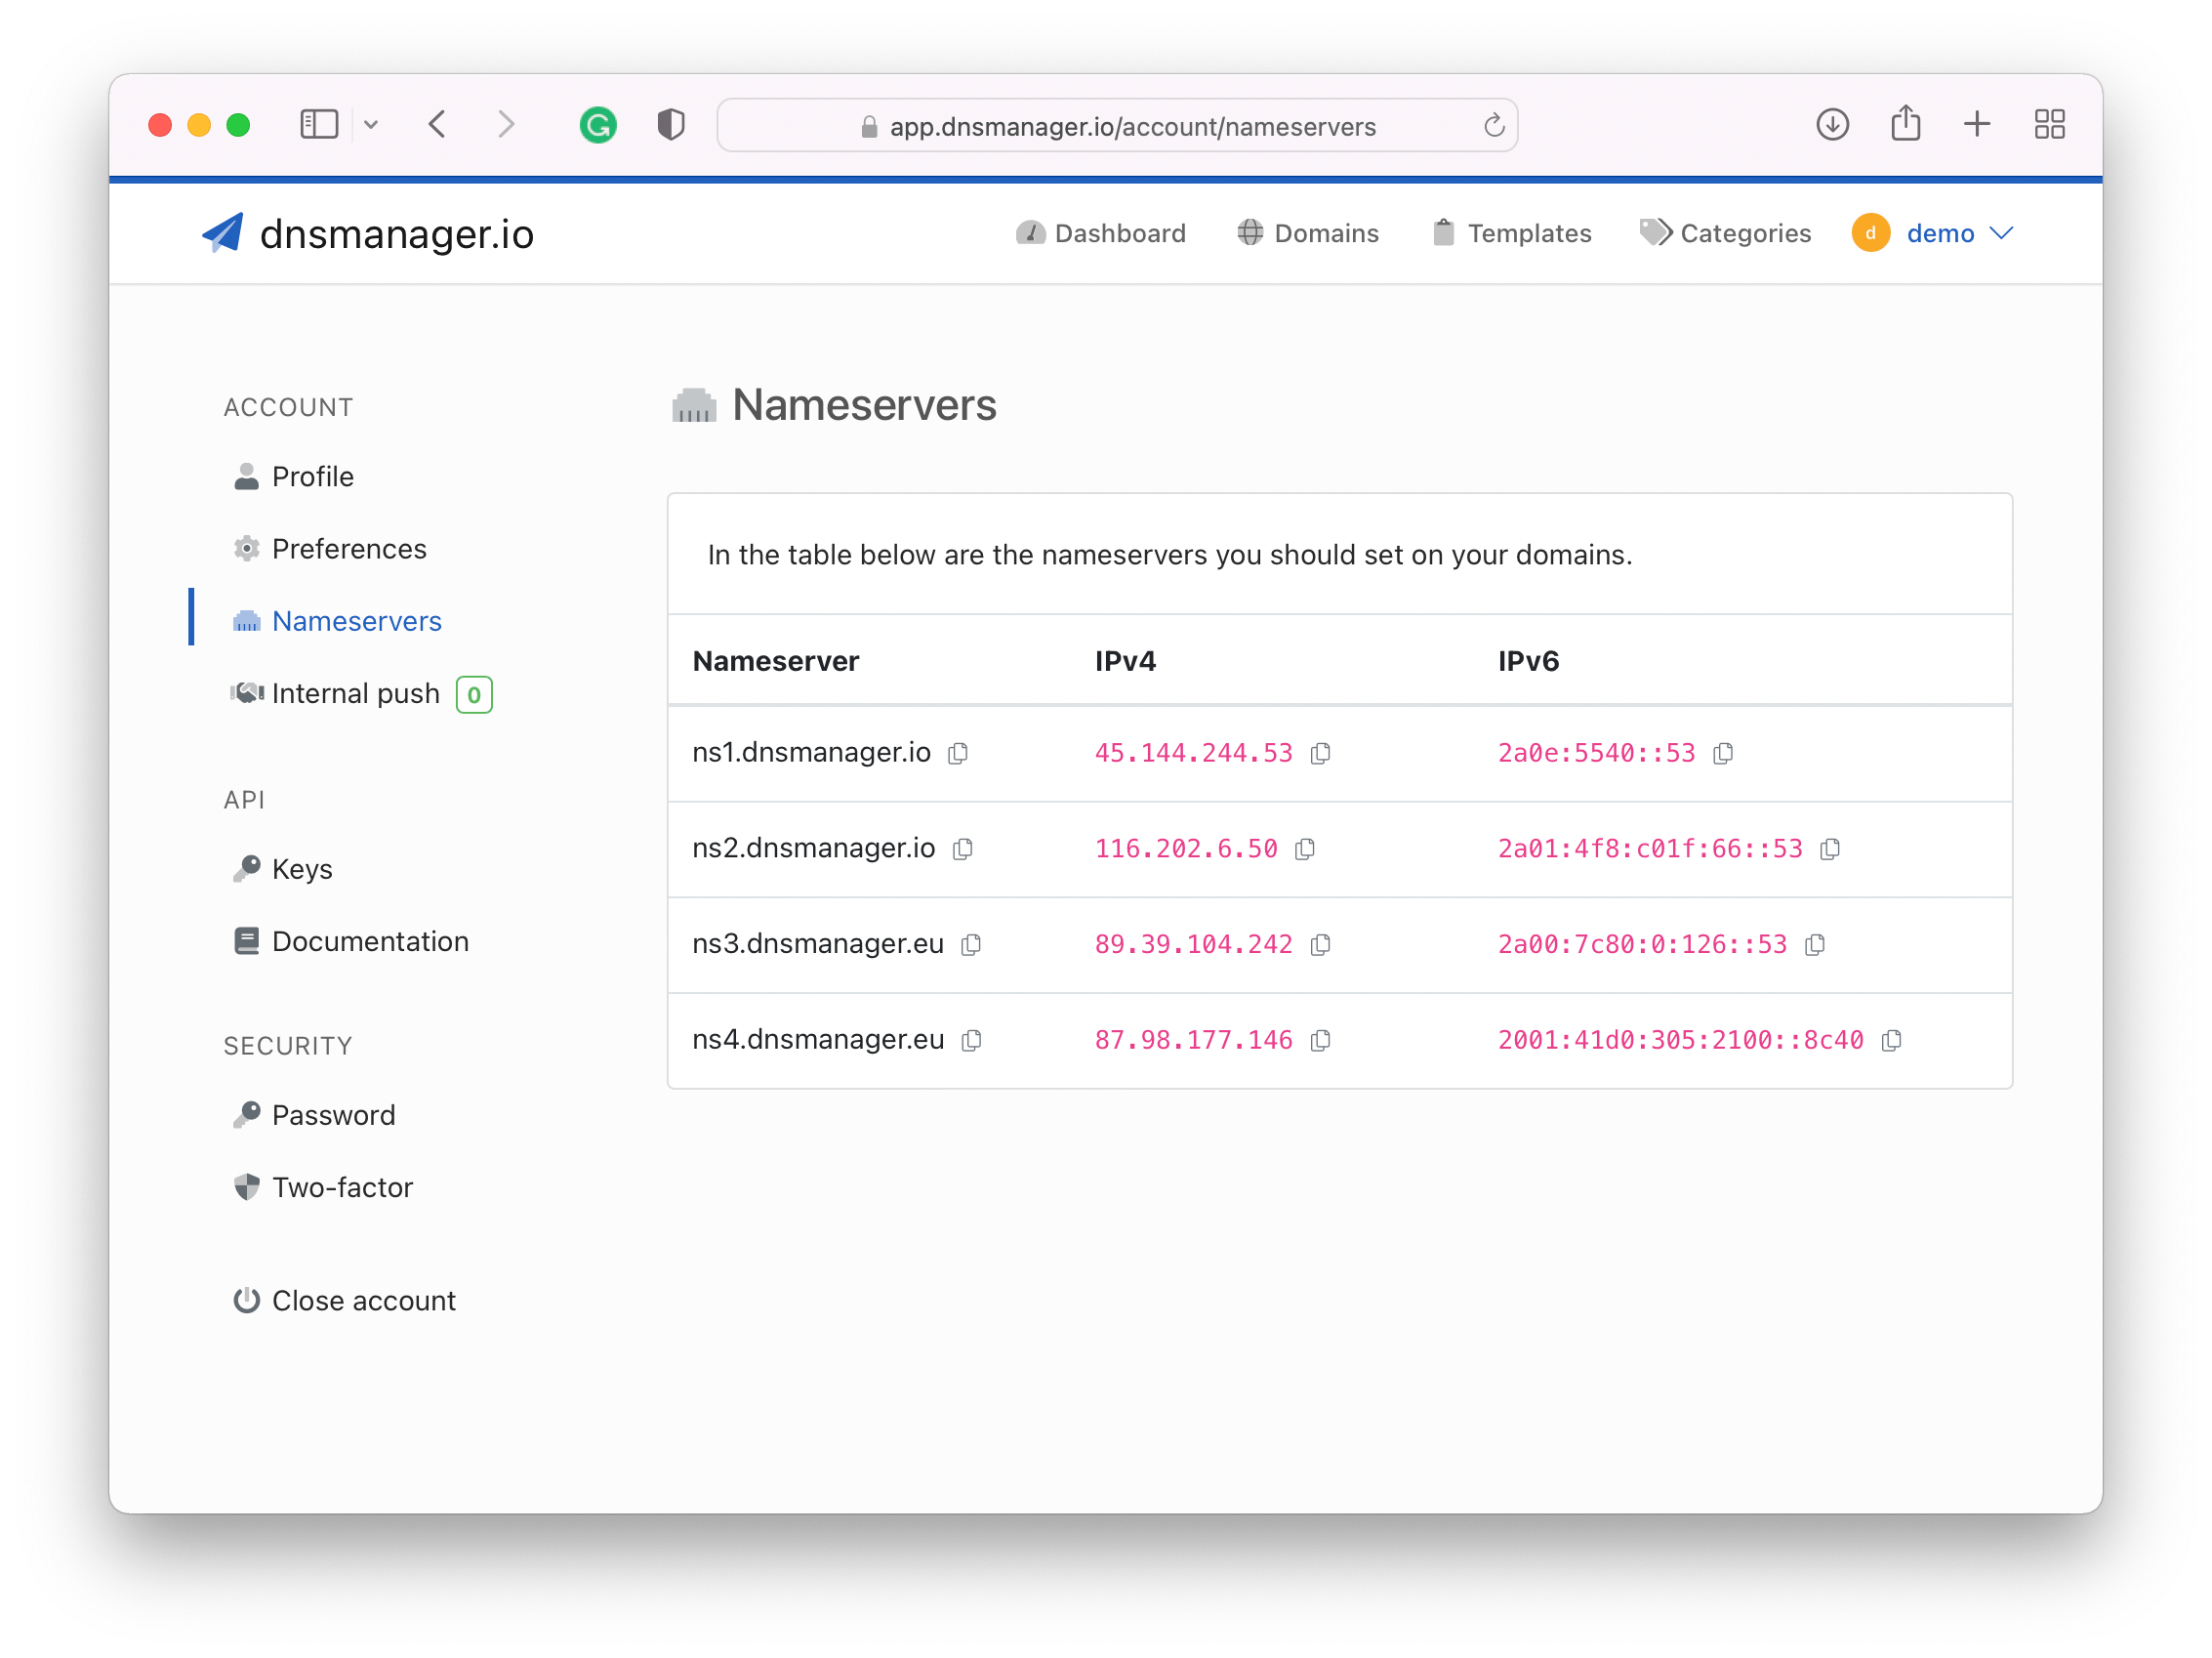Open API Keys page

(282, 869)
